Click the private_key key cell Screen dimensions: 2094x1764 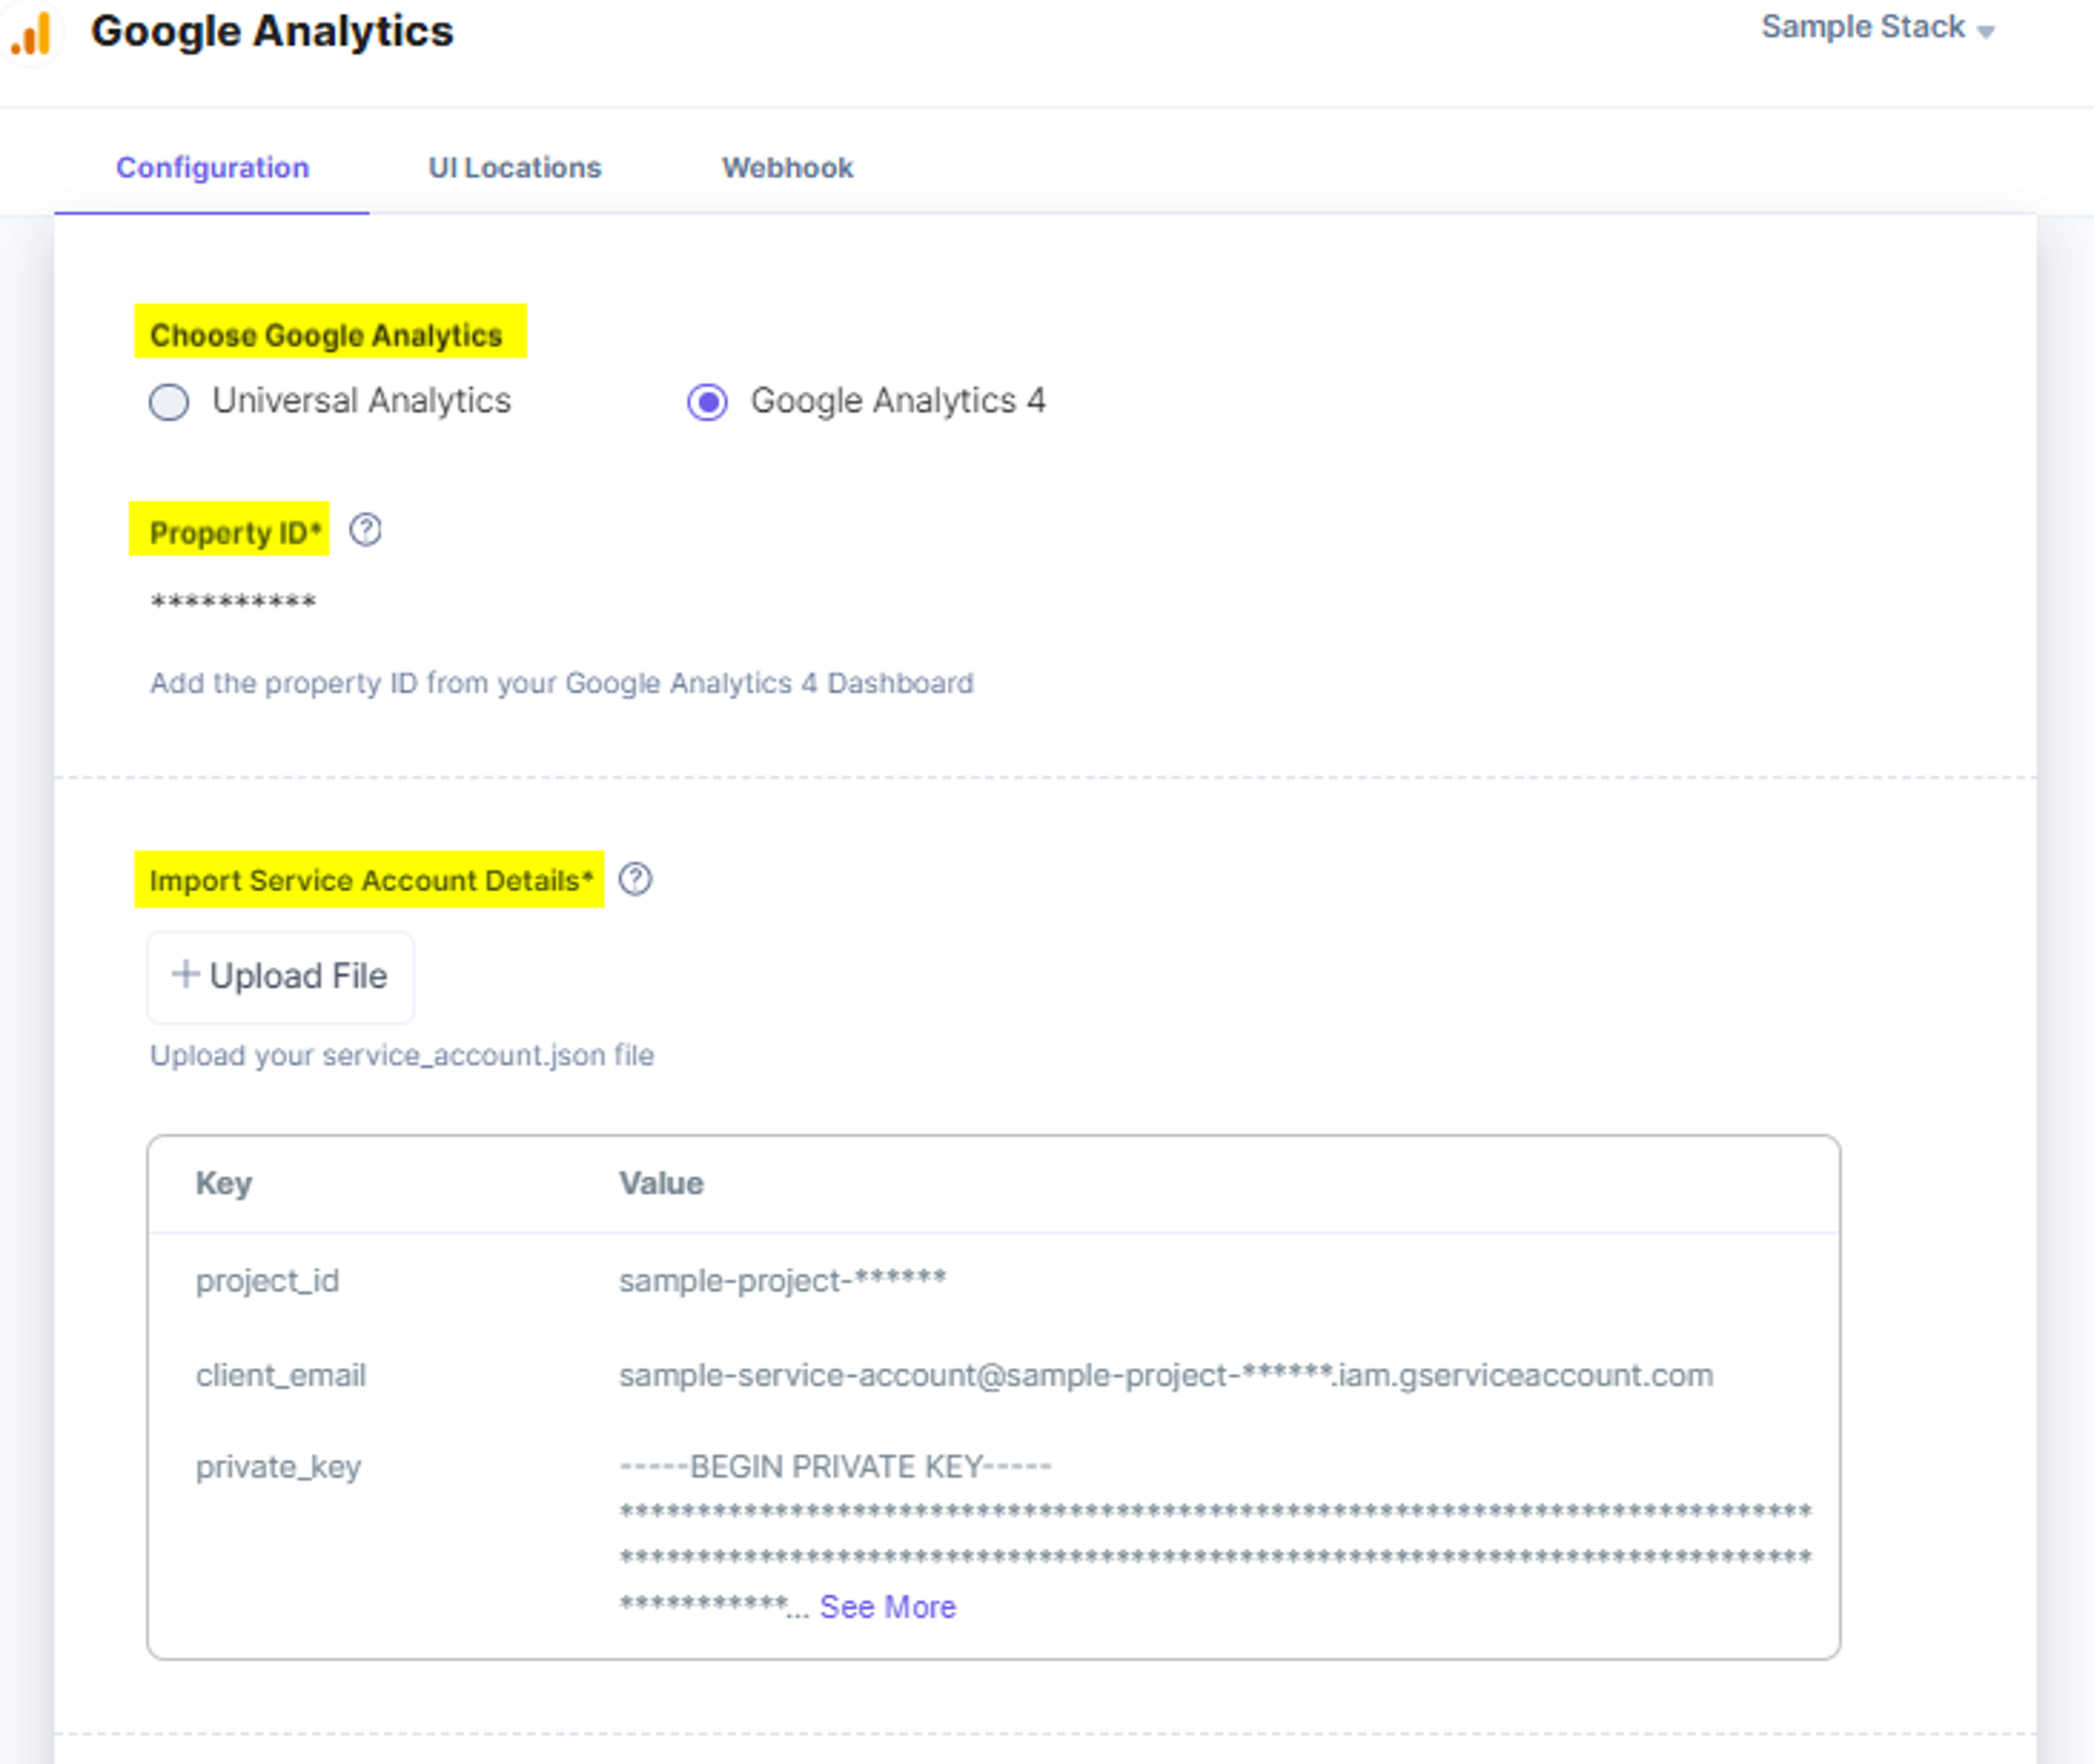point(279,1467)
